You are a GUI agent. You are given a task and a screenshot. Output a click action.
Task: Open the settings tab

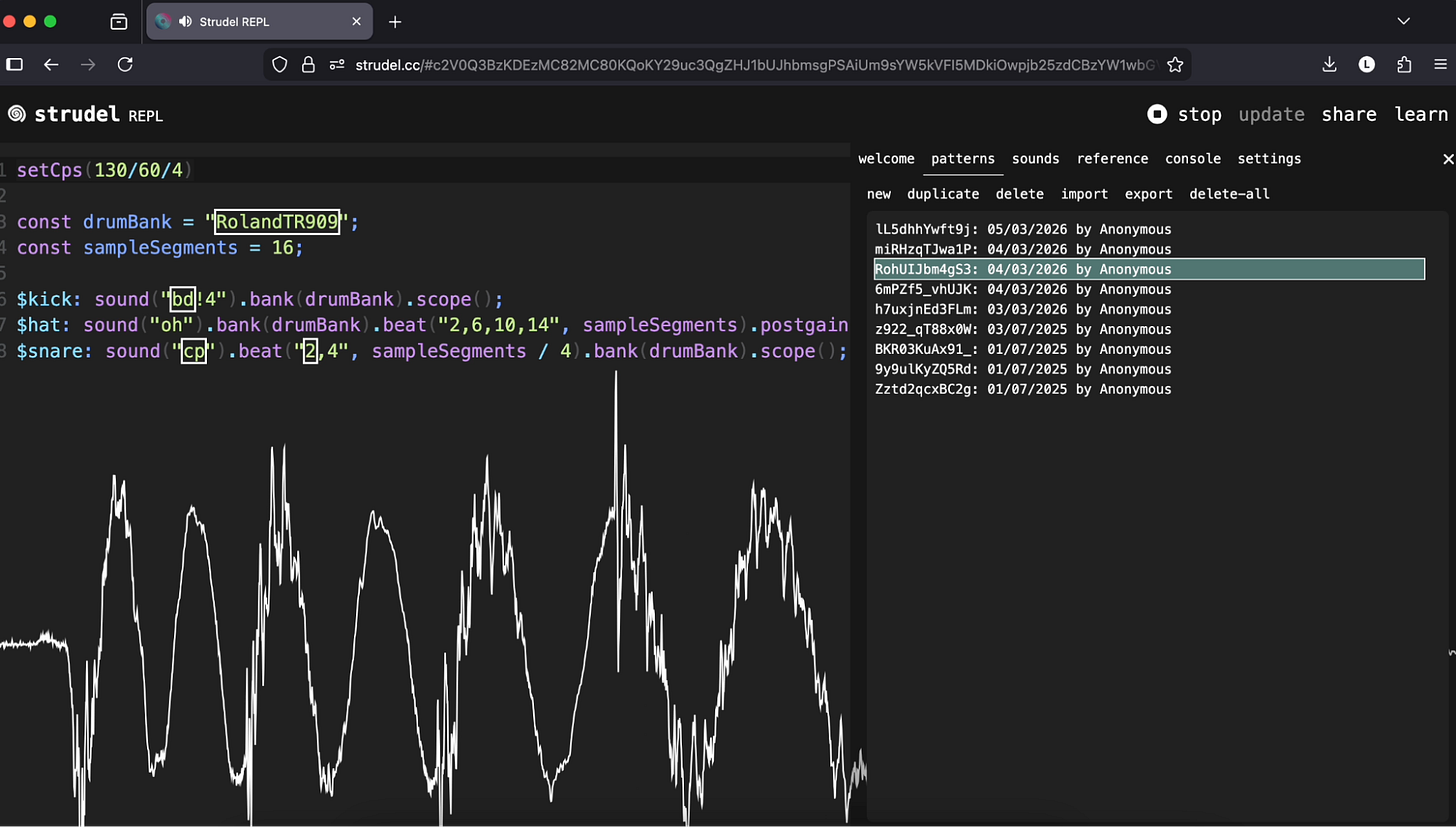tap(1269, 158)
